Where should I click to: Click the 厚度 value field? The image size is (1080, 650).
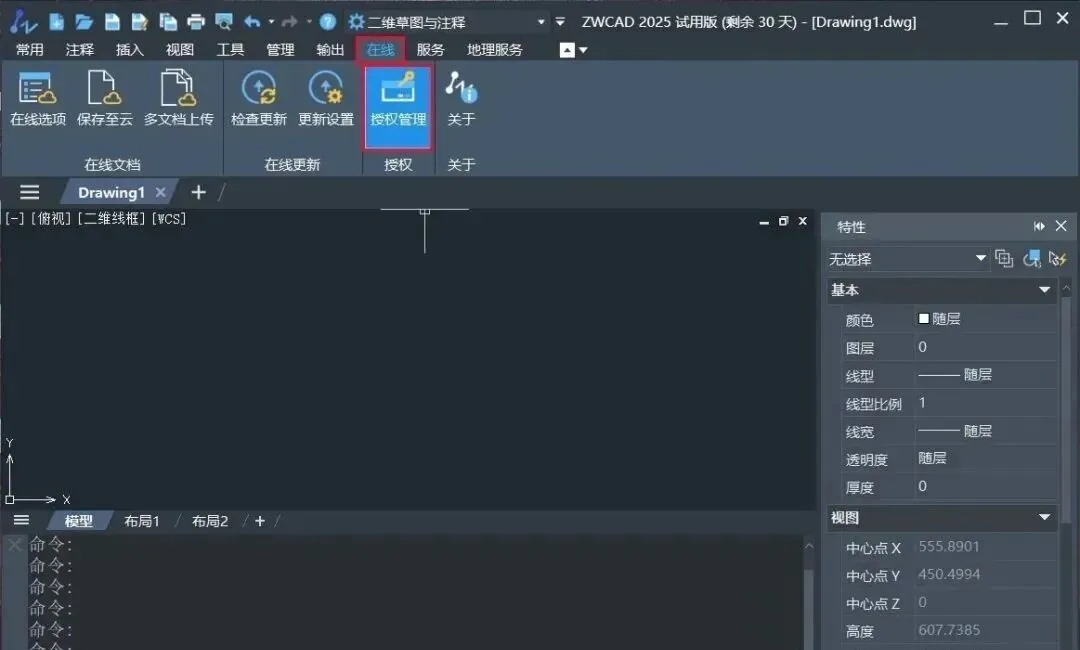(986, 486)
